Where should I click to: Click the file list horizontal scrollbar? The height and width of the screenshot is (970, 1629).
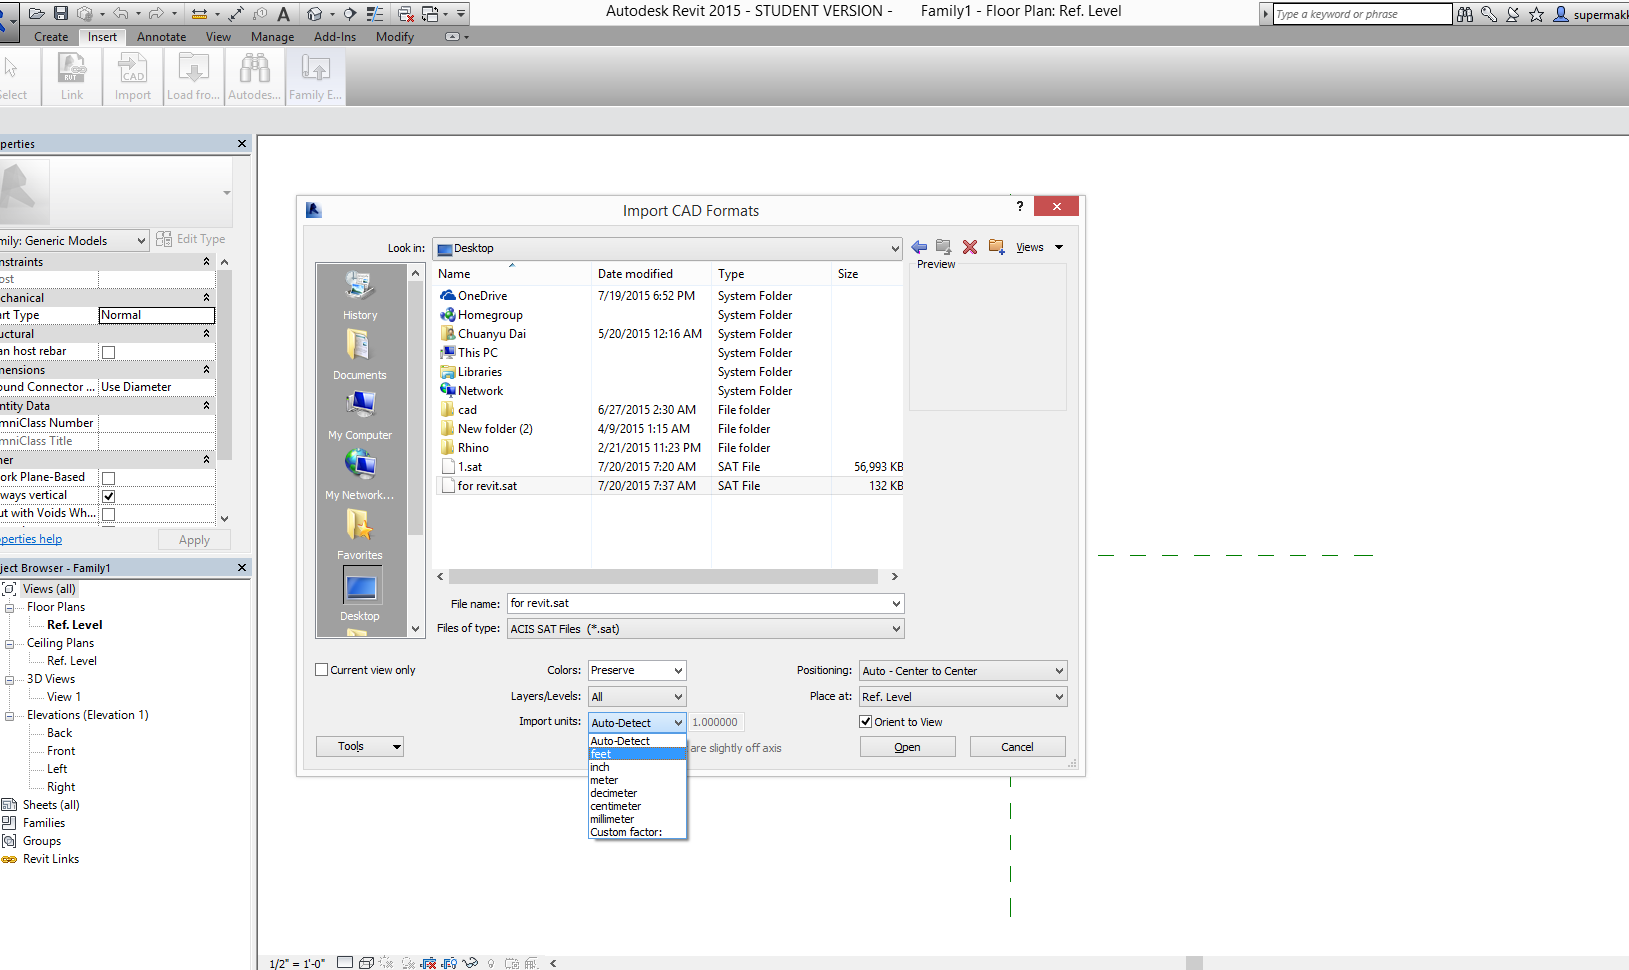coord(663,576)
